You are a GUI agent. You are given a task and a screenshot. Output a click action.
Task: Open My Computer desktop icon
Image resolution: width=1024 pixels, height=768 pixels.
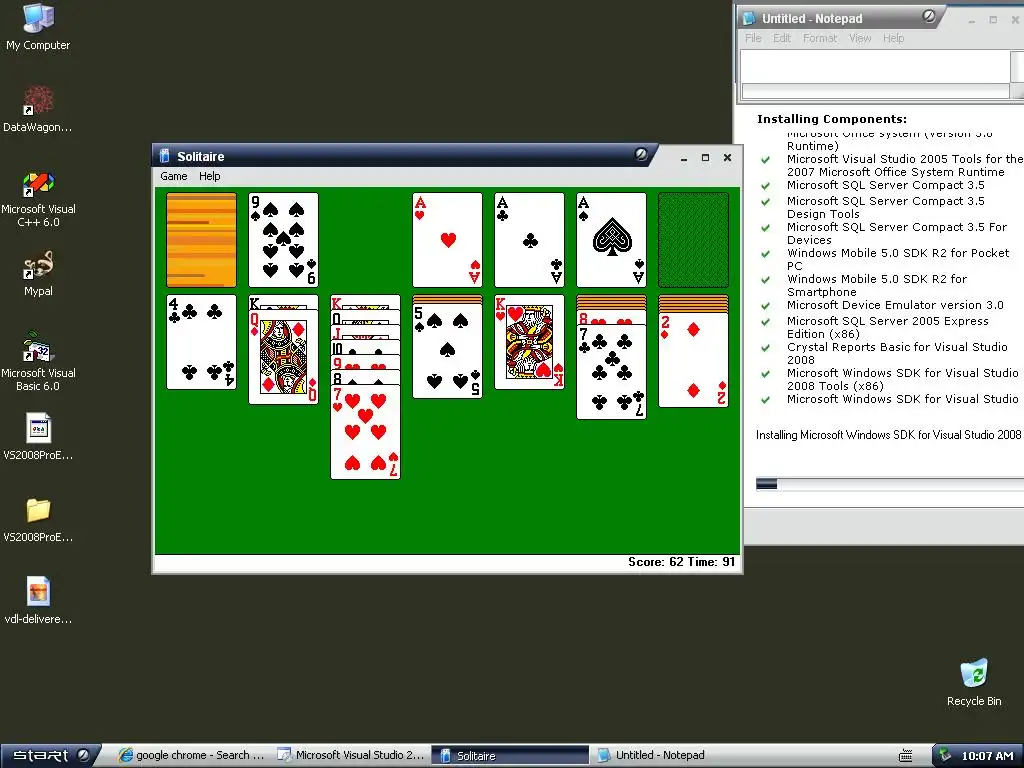coord(38,27)
